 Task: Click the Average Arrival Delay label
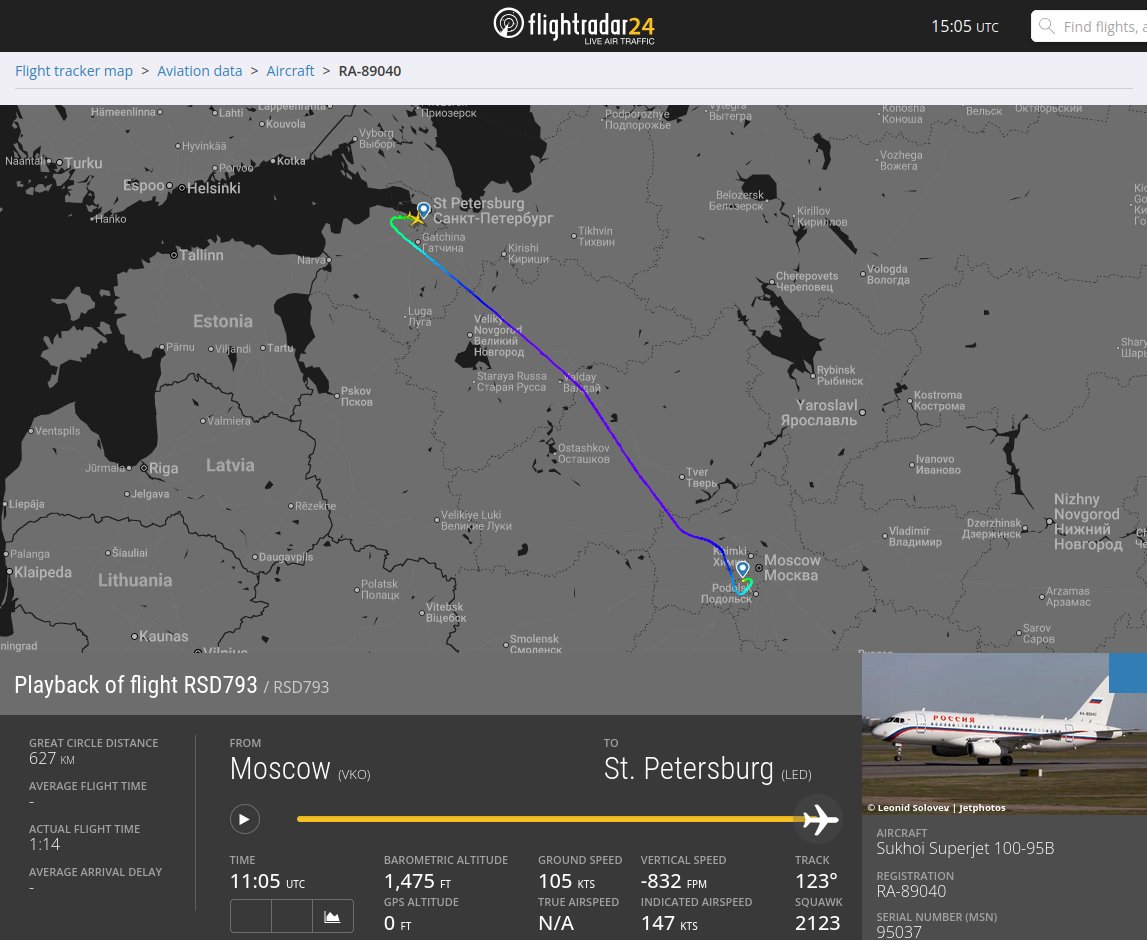pos(95,872)
